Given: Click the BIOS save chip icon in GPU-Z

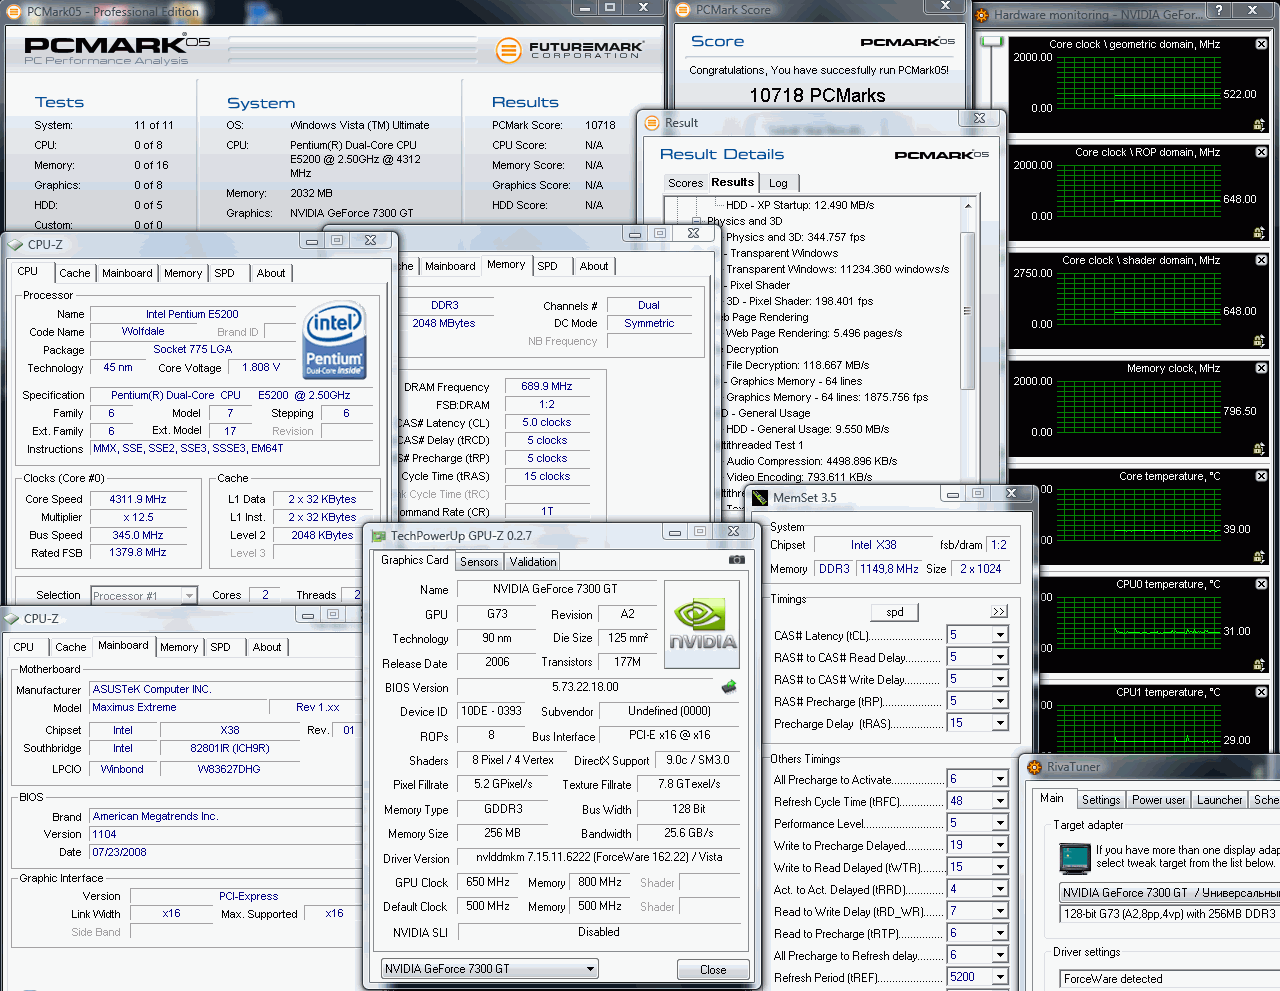Looking at the screenshot, I should point(729,687).
